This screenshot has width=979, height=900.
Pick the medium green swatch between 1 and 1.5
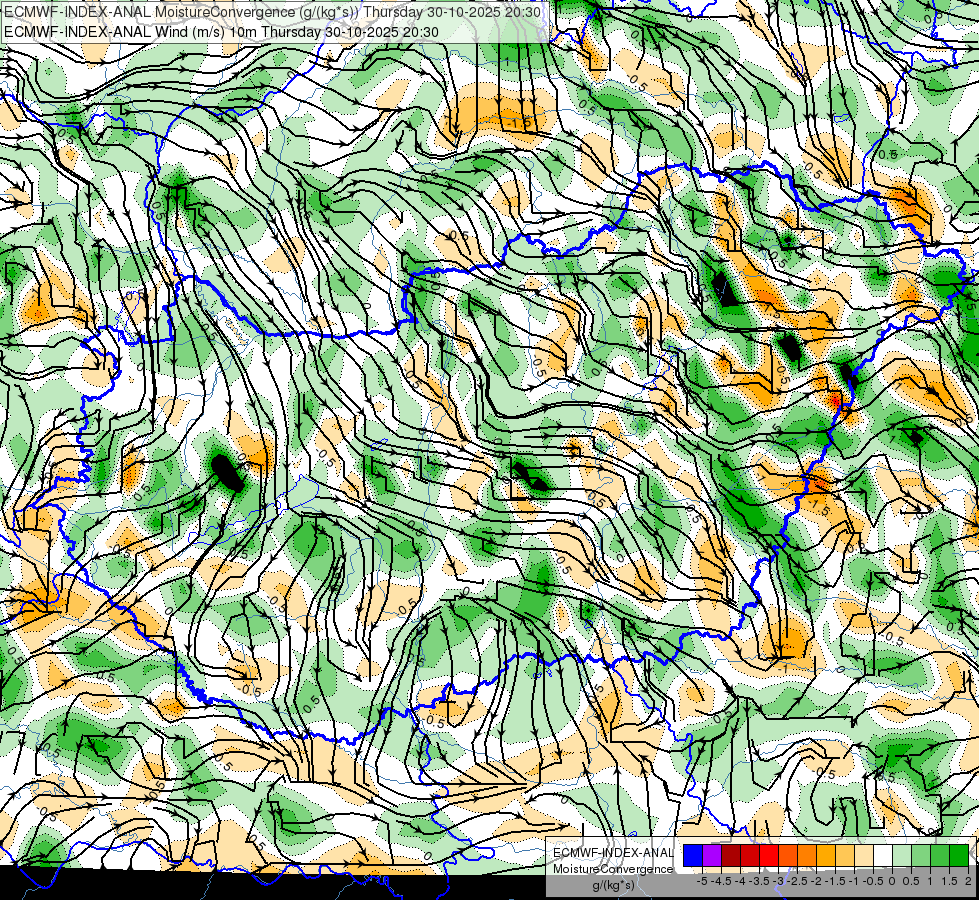pos(940,856)
